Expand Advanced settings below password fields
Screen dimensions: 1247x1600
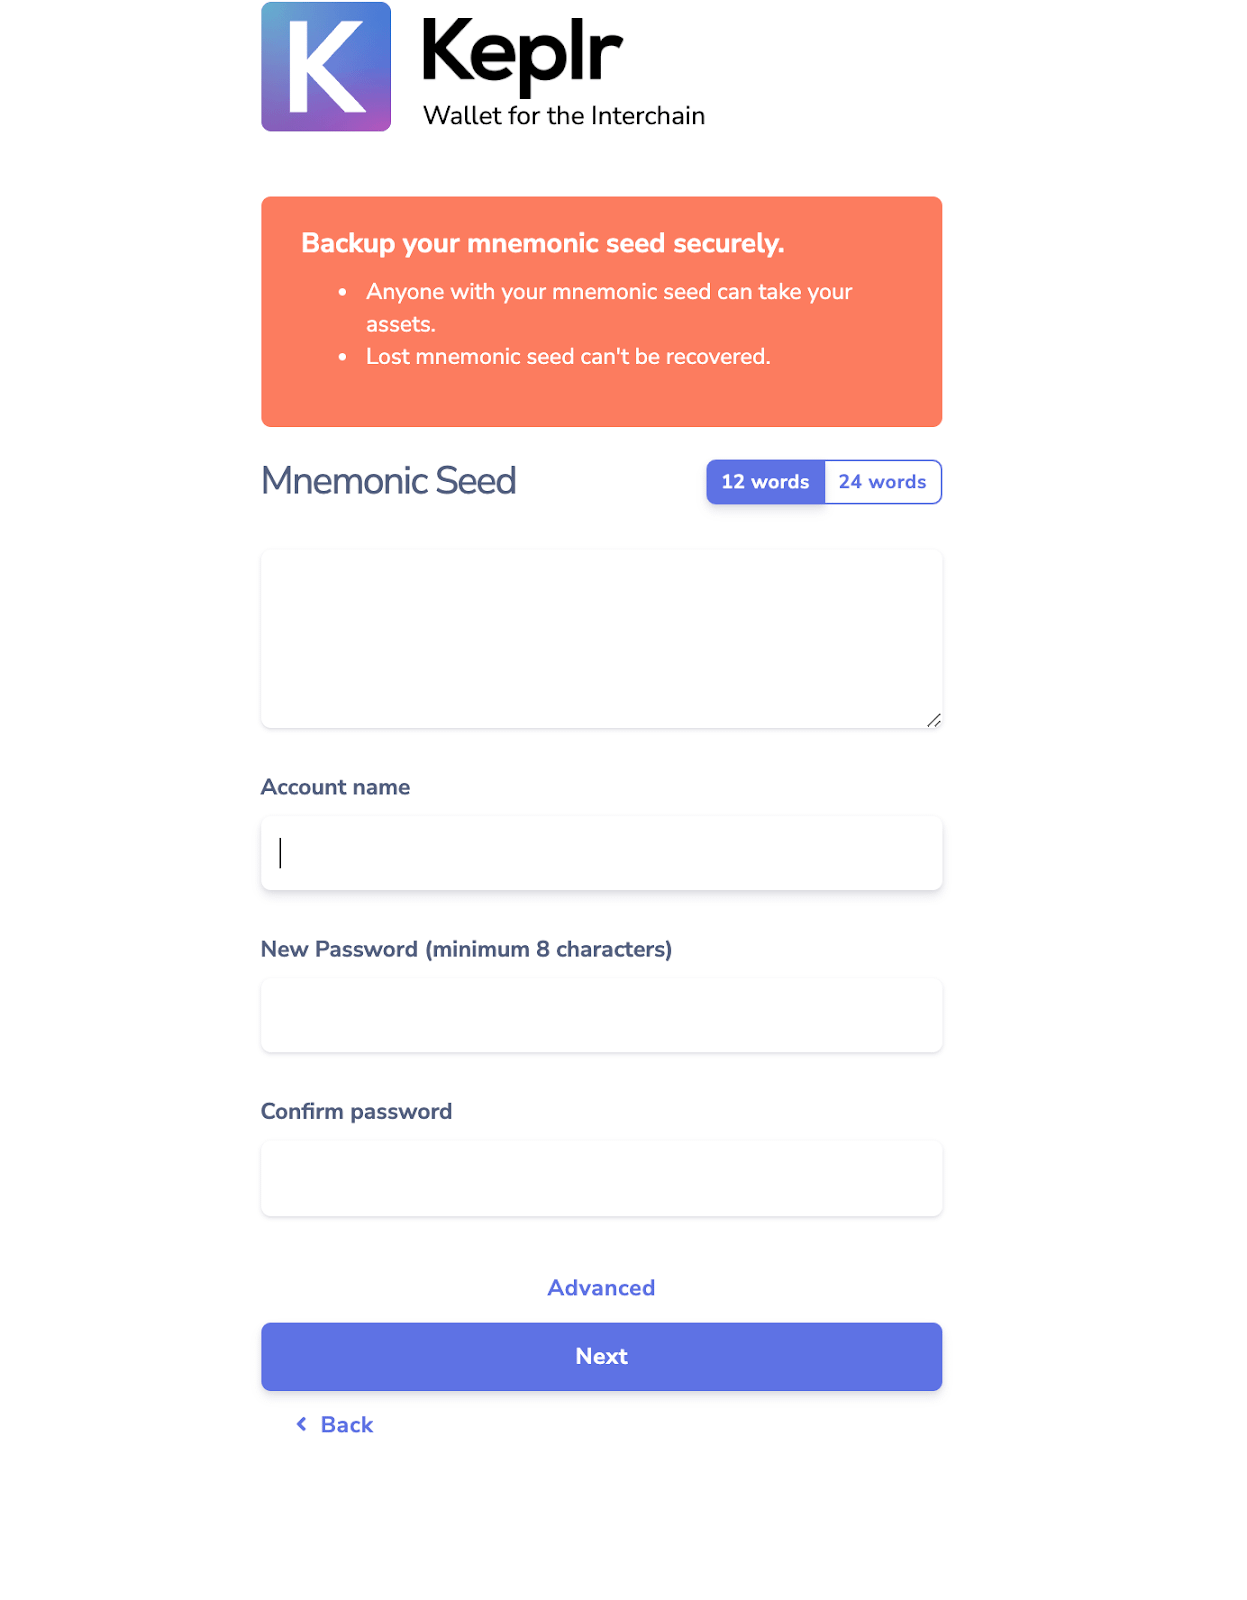pos(600,1288)
